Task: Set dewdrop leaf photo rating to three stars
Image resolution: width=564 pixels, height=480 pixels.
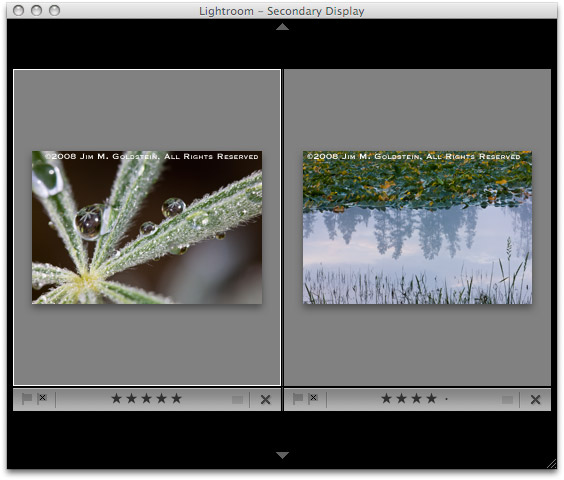Action: (146, 398)
